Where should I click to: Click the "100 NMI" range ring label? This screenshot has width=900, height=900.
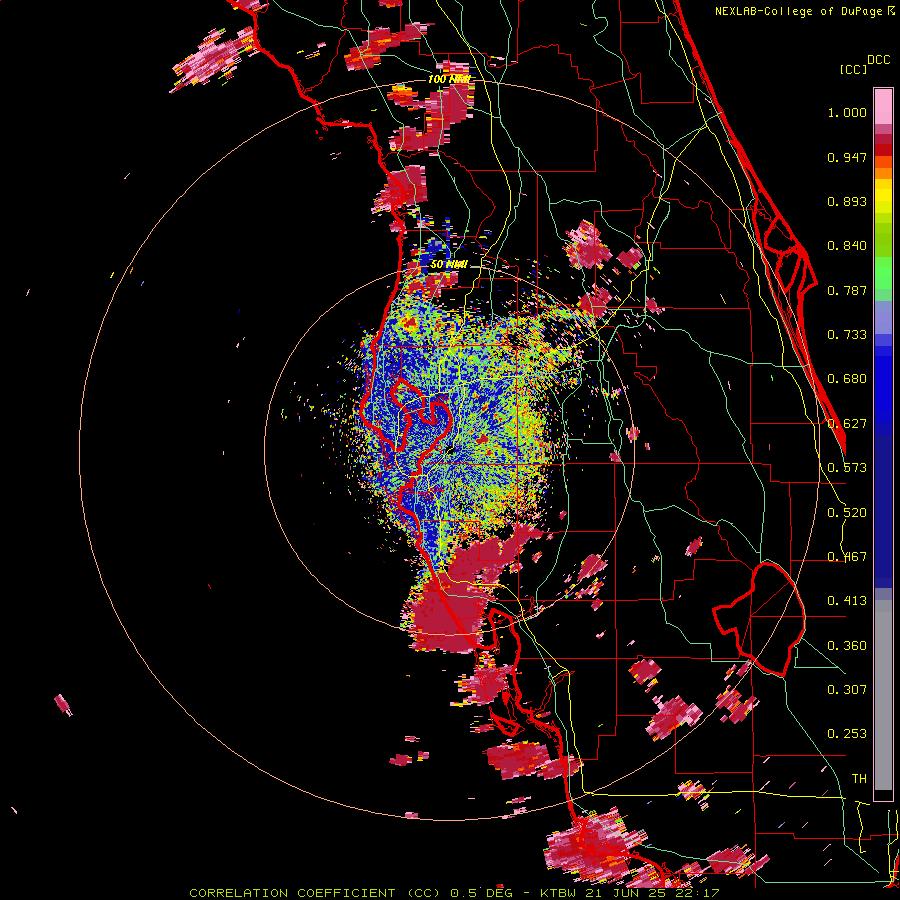click(x=449, y=79)
